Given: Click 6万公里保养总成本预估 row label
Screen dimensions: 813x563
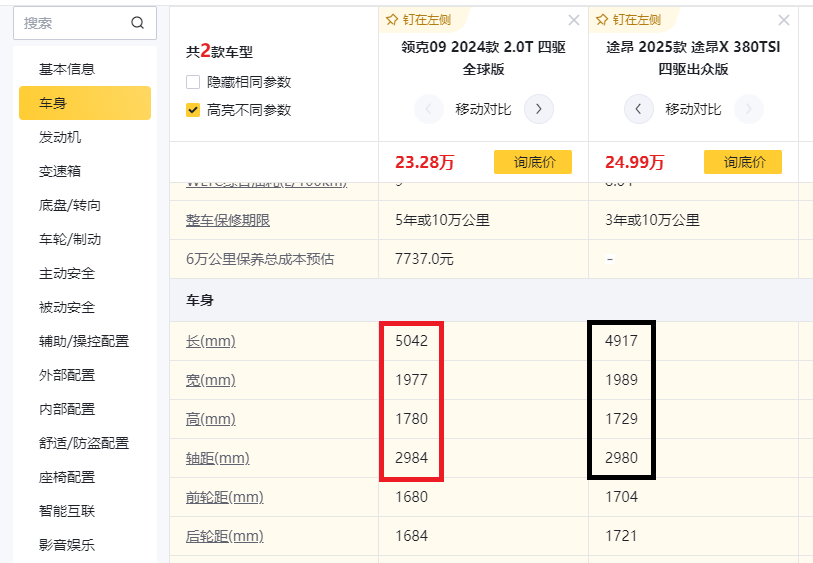Looking at the screenshot, I should tap(260, 259).
